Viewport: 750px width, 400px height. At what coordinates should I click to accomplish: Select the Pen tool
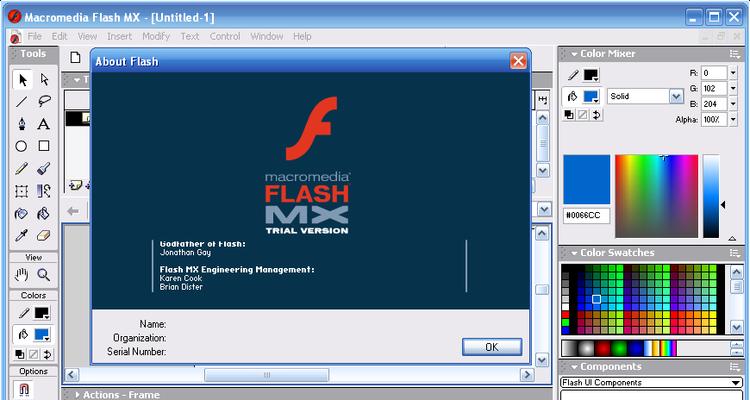click(22, 124)
